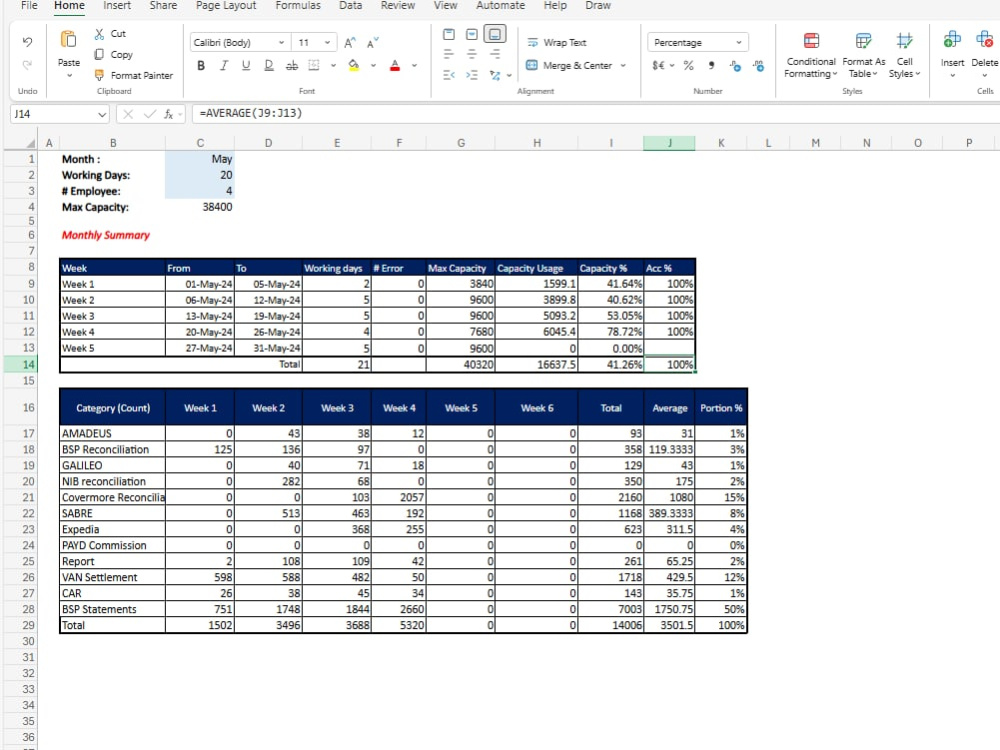1000x750 pixels.
Task: Apply the yellow fill color
Action: click(x=354, y=65)
